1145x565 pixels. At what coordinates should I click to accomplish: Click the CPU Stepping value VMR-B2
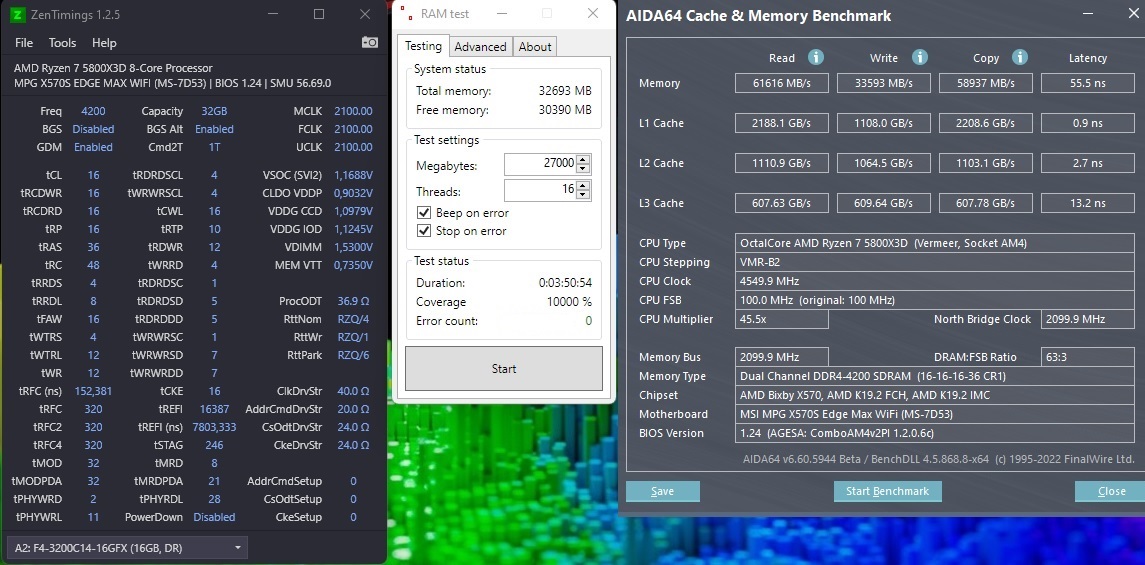tap(935, 262)
